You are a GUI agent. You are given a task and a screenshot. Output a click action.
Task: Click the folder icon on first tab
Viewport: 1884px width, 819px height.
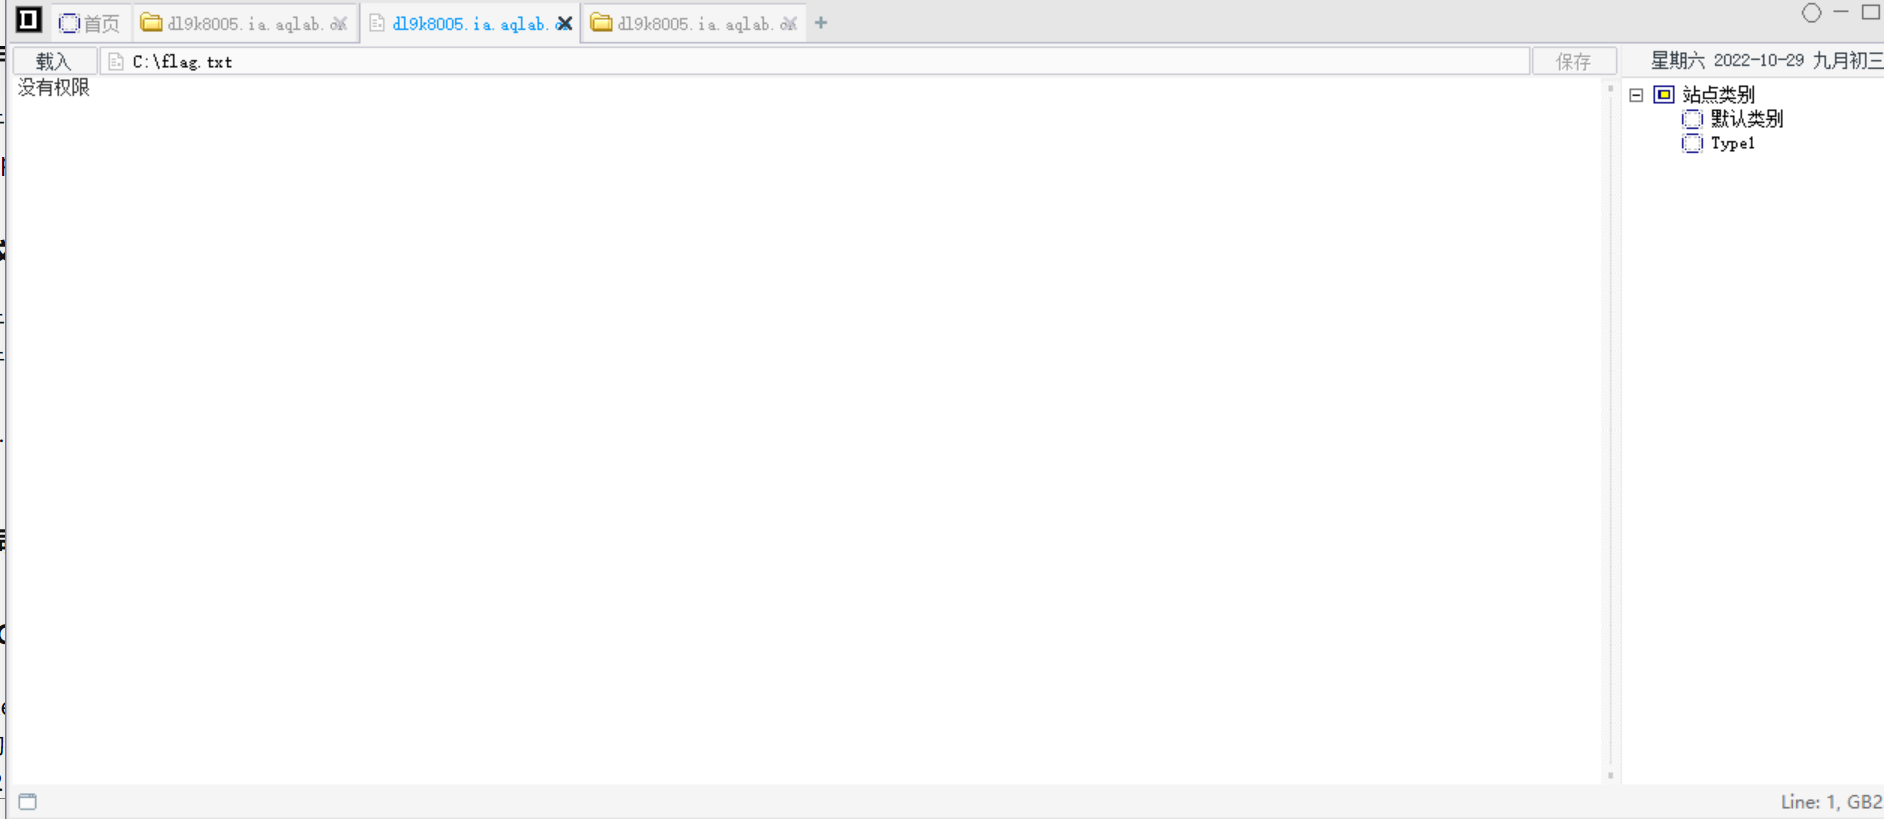151,22
